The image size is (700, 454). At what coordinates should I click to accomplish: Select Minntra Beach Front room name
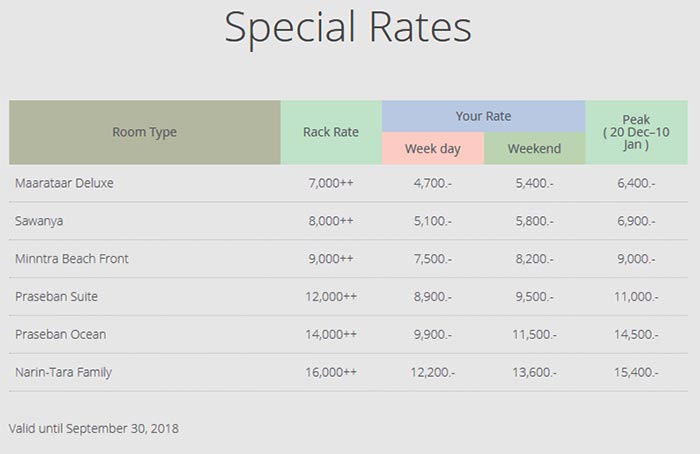71,259
